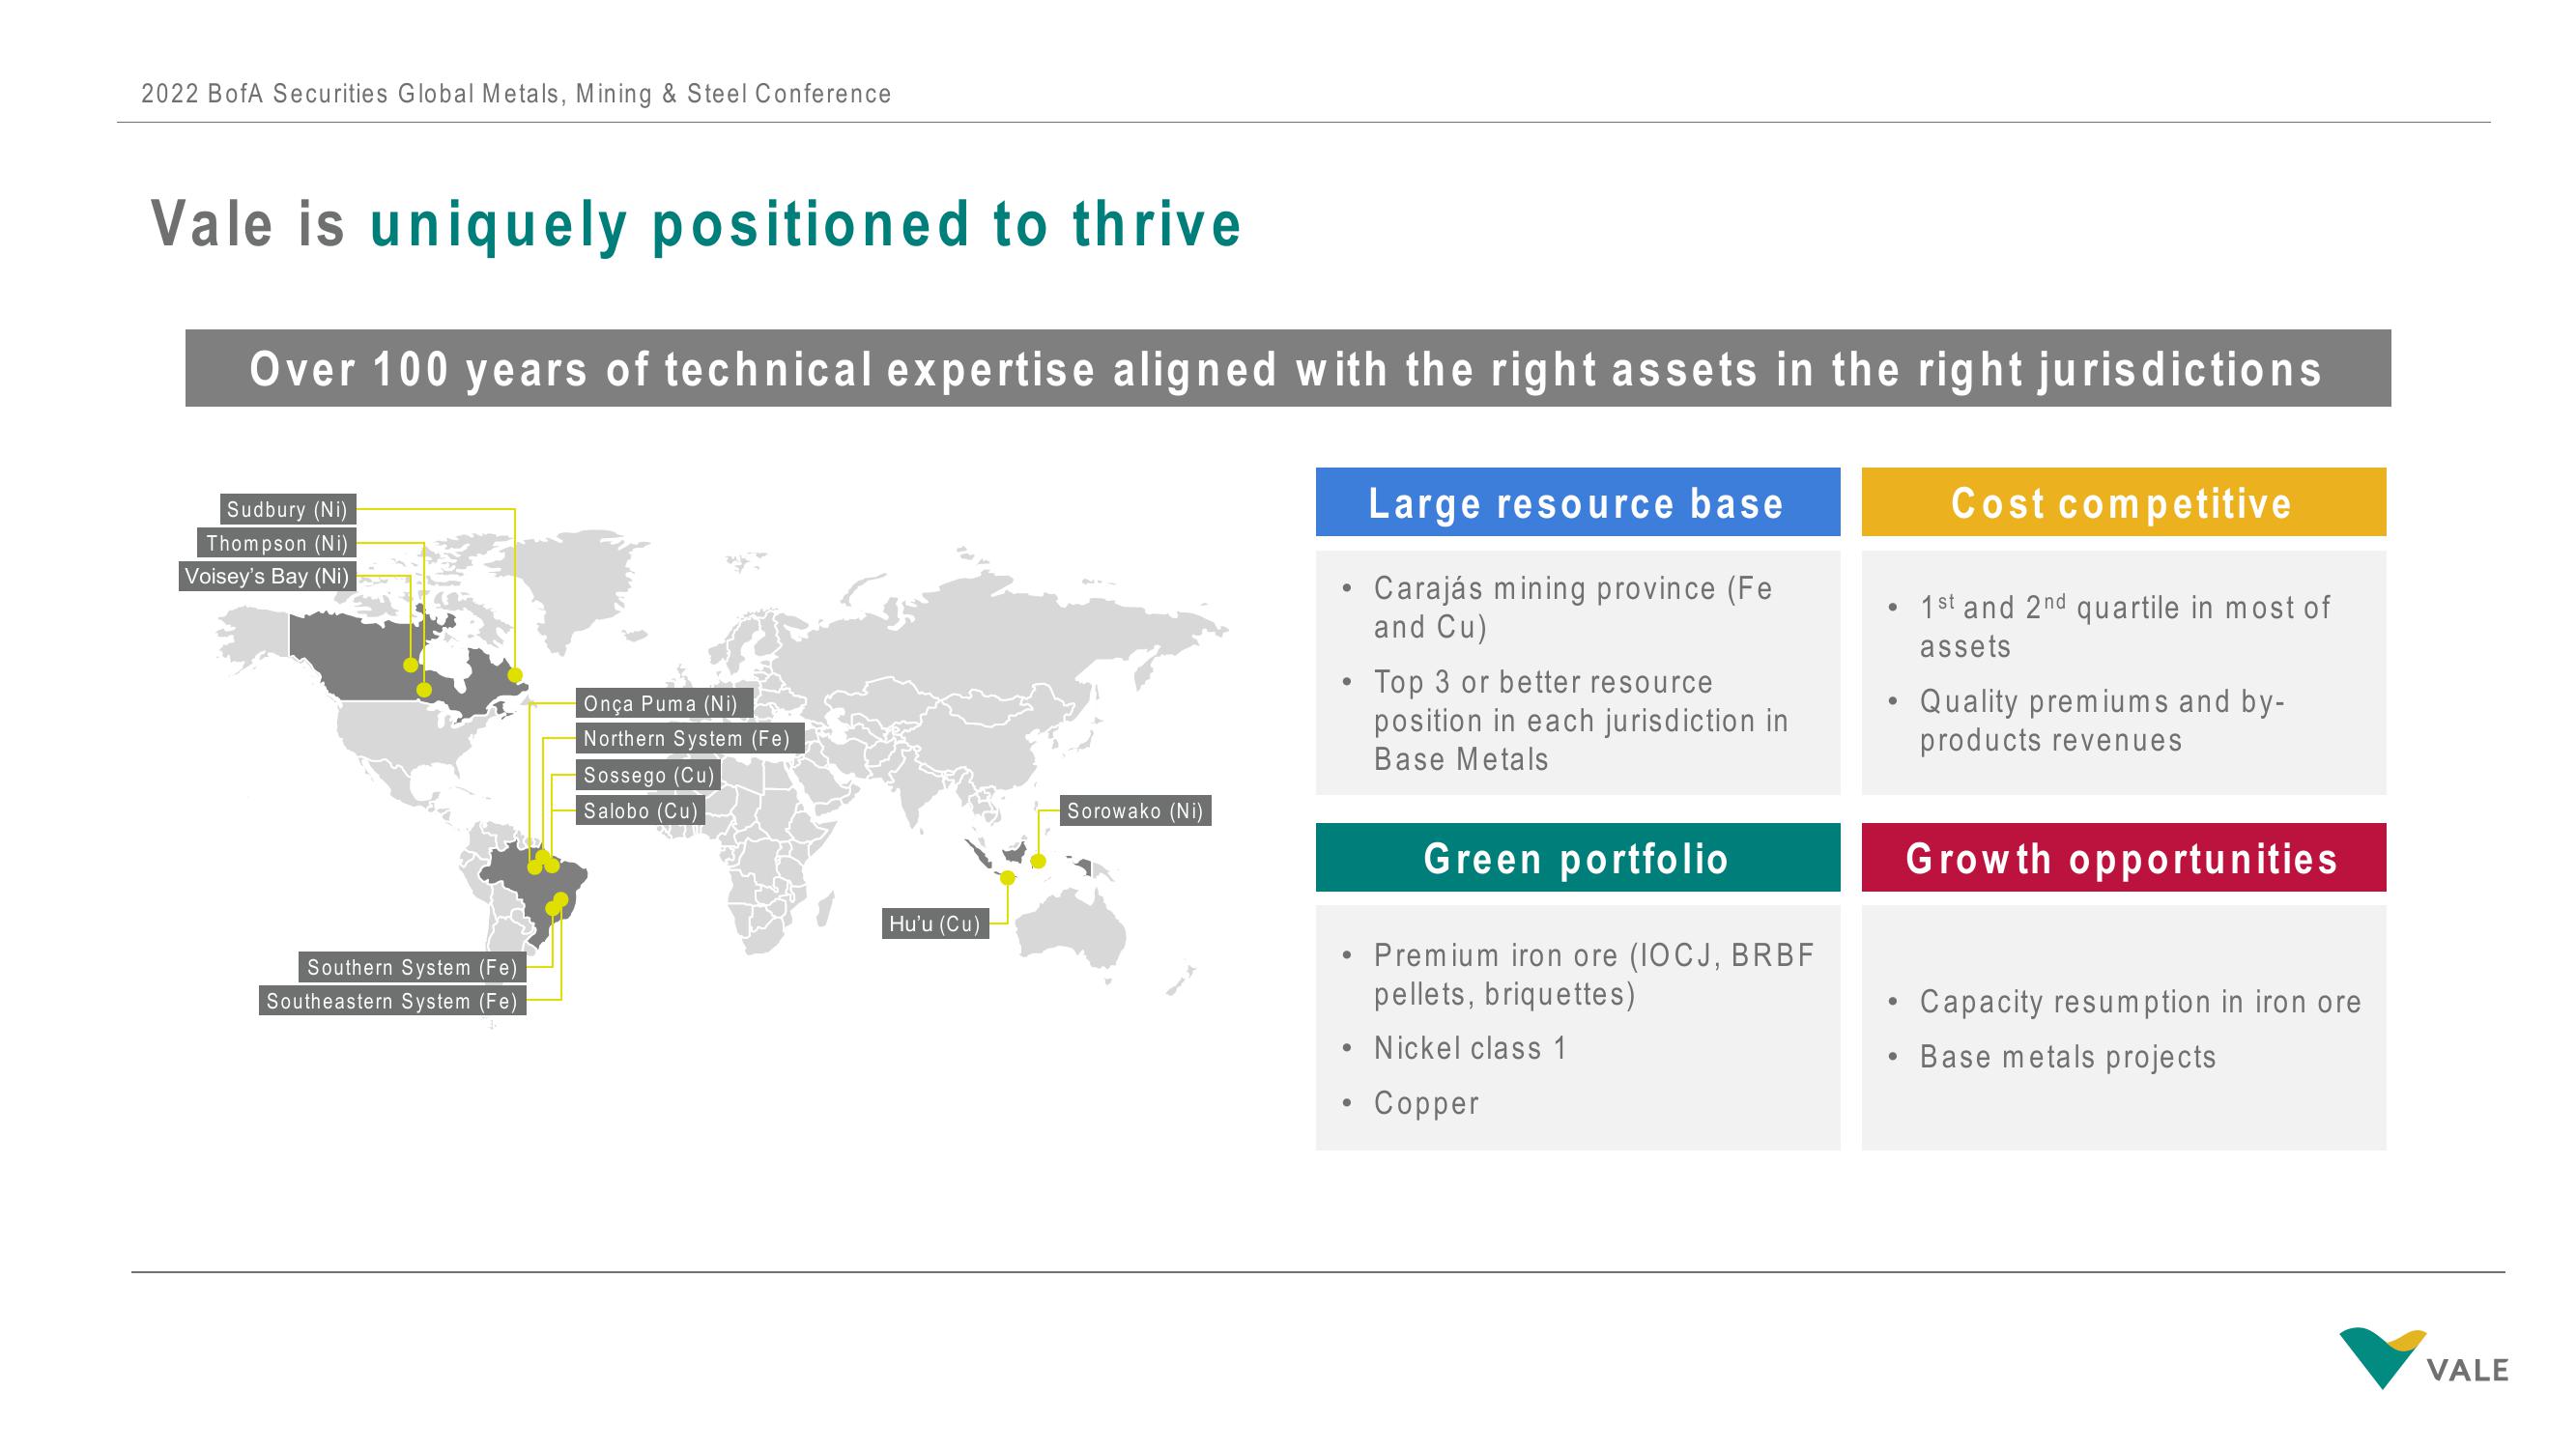
Task: Click the highlighted Brazil region on the map
Action: (x=527, y=890)
